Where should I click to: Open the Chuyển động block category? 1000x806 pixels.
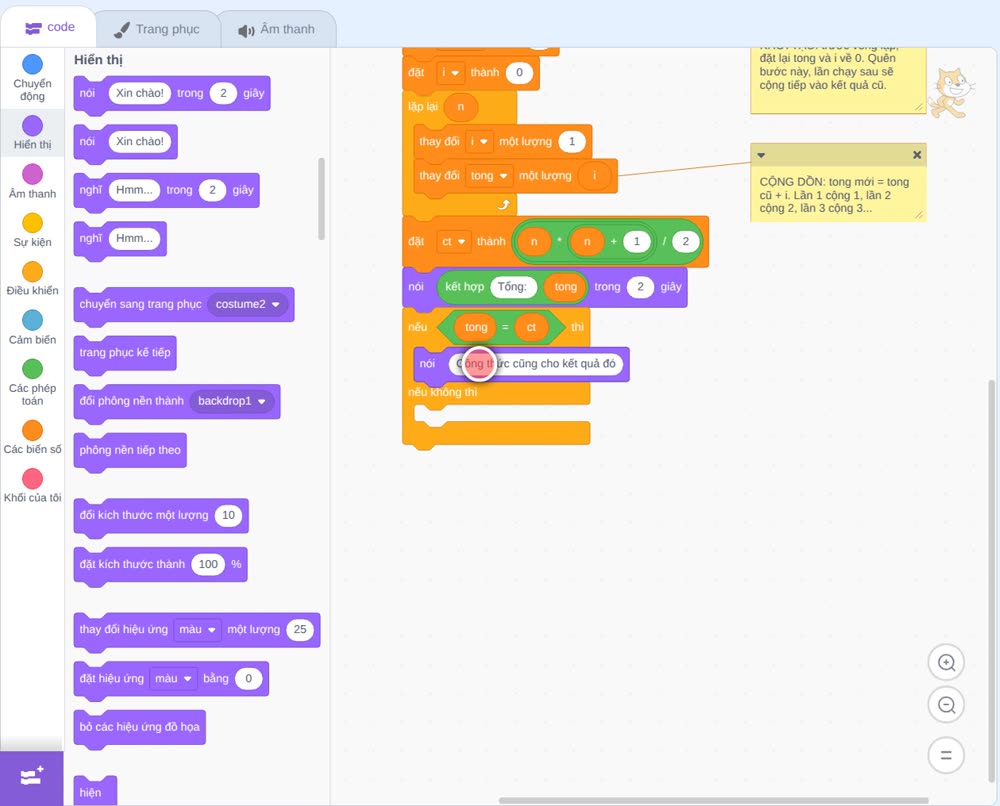[32, 78]
